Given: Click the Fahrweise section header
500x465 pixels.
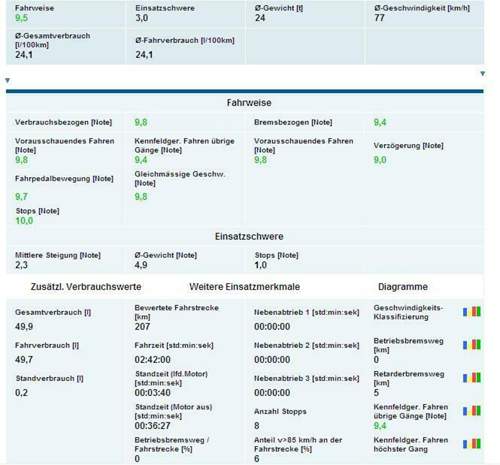Looking at the screenshot, I should click(249, 103).
